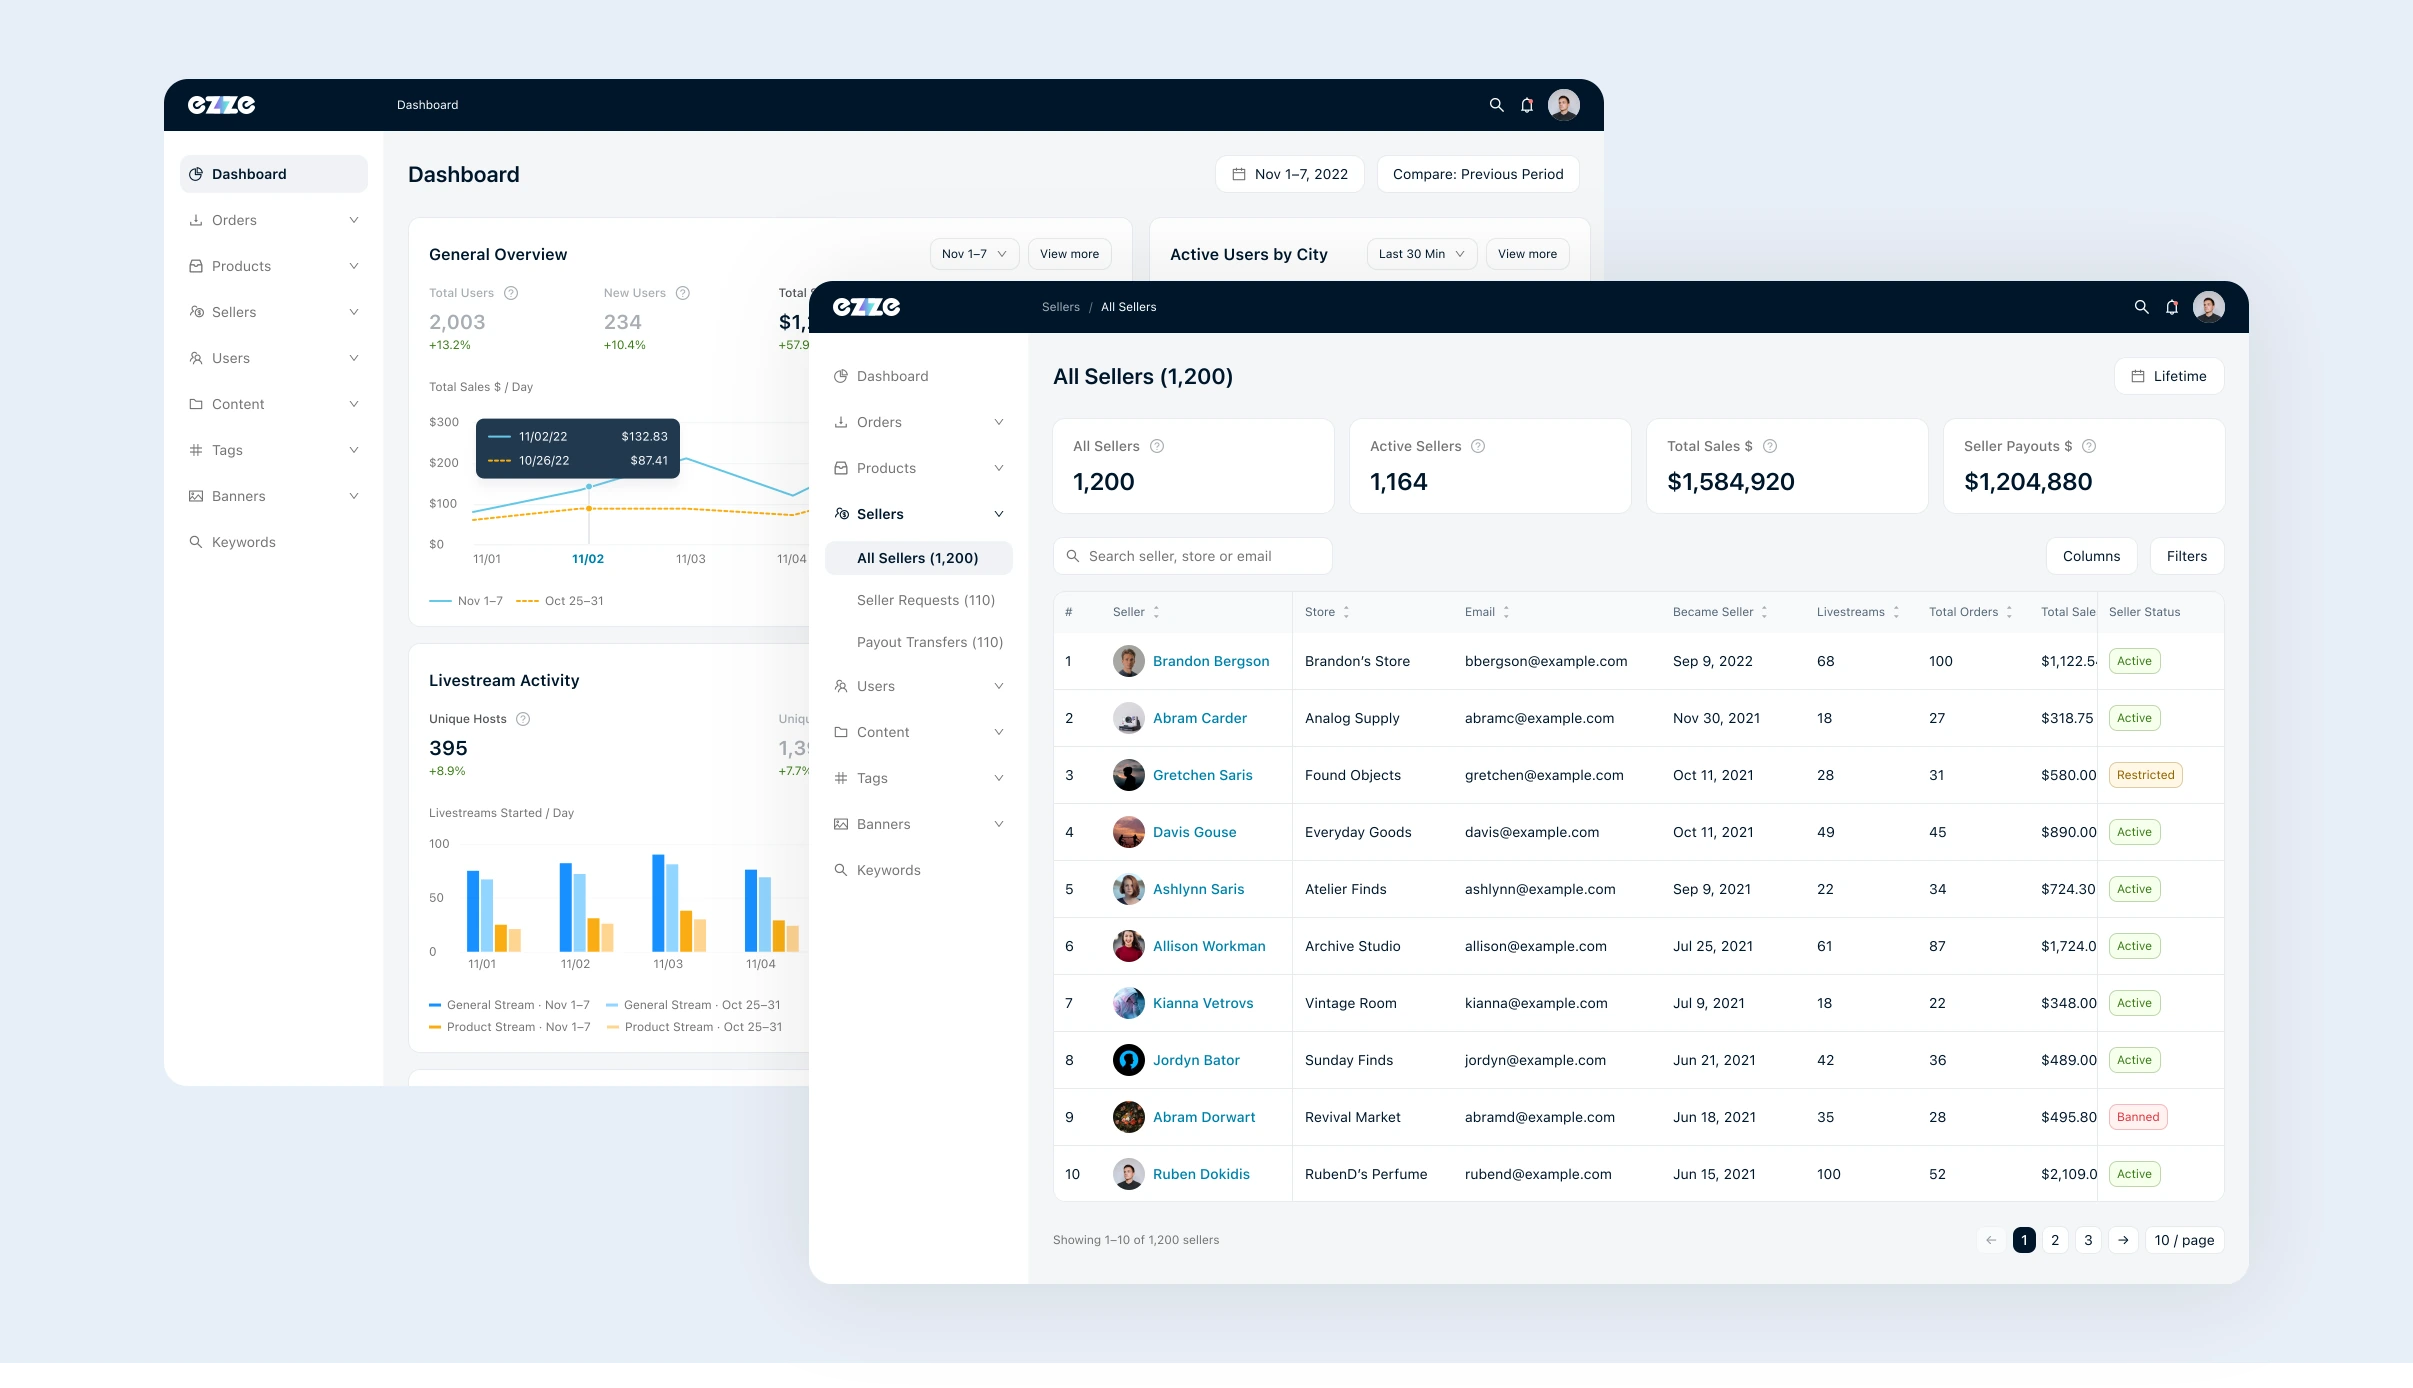Click info icon next to Total Users
2413x1388 pixels.
pos(511,293)
